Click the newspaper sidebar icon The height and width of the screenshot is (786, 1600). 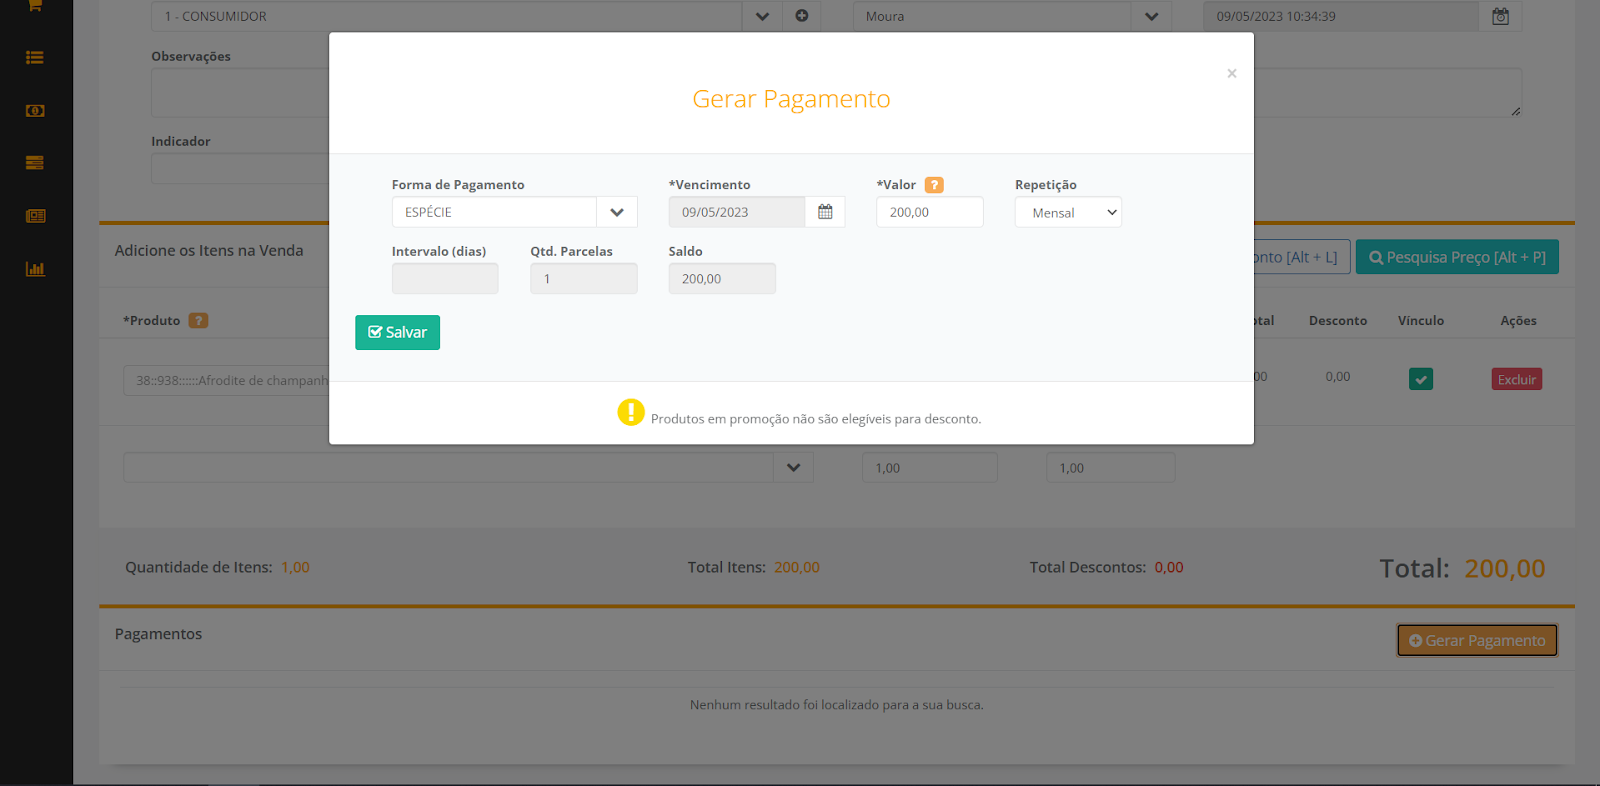[35, 216]
